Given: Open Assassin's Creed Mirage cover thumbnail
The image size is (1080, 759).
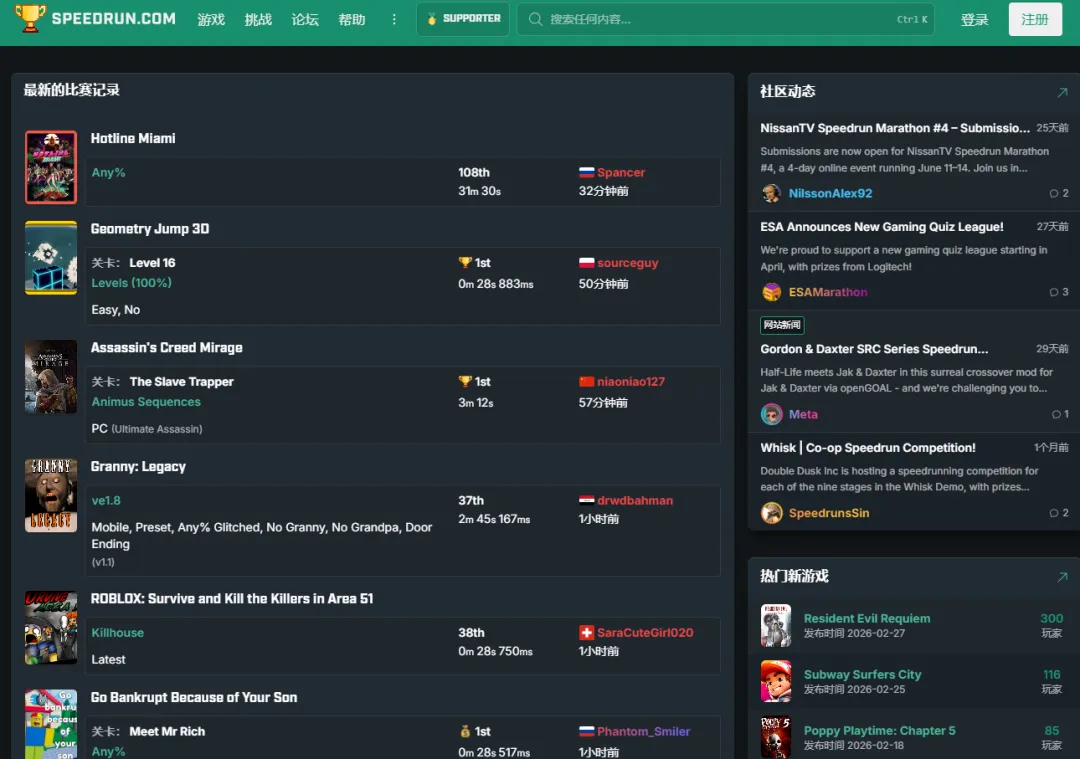Looking at the screenshot, I should pyautogui.click(x=51, y=377).
